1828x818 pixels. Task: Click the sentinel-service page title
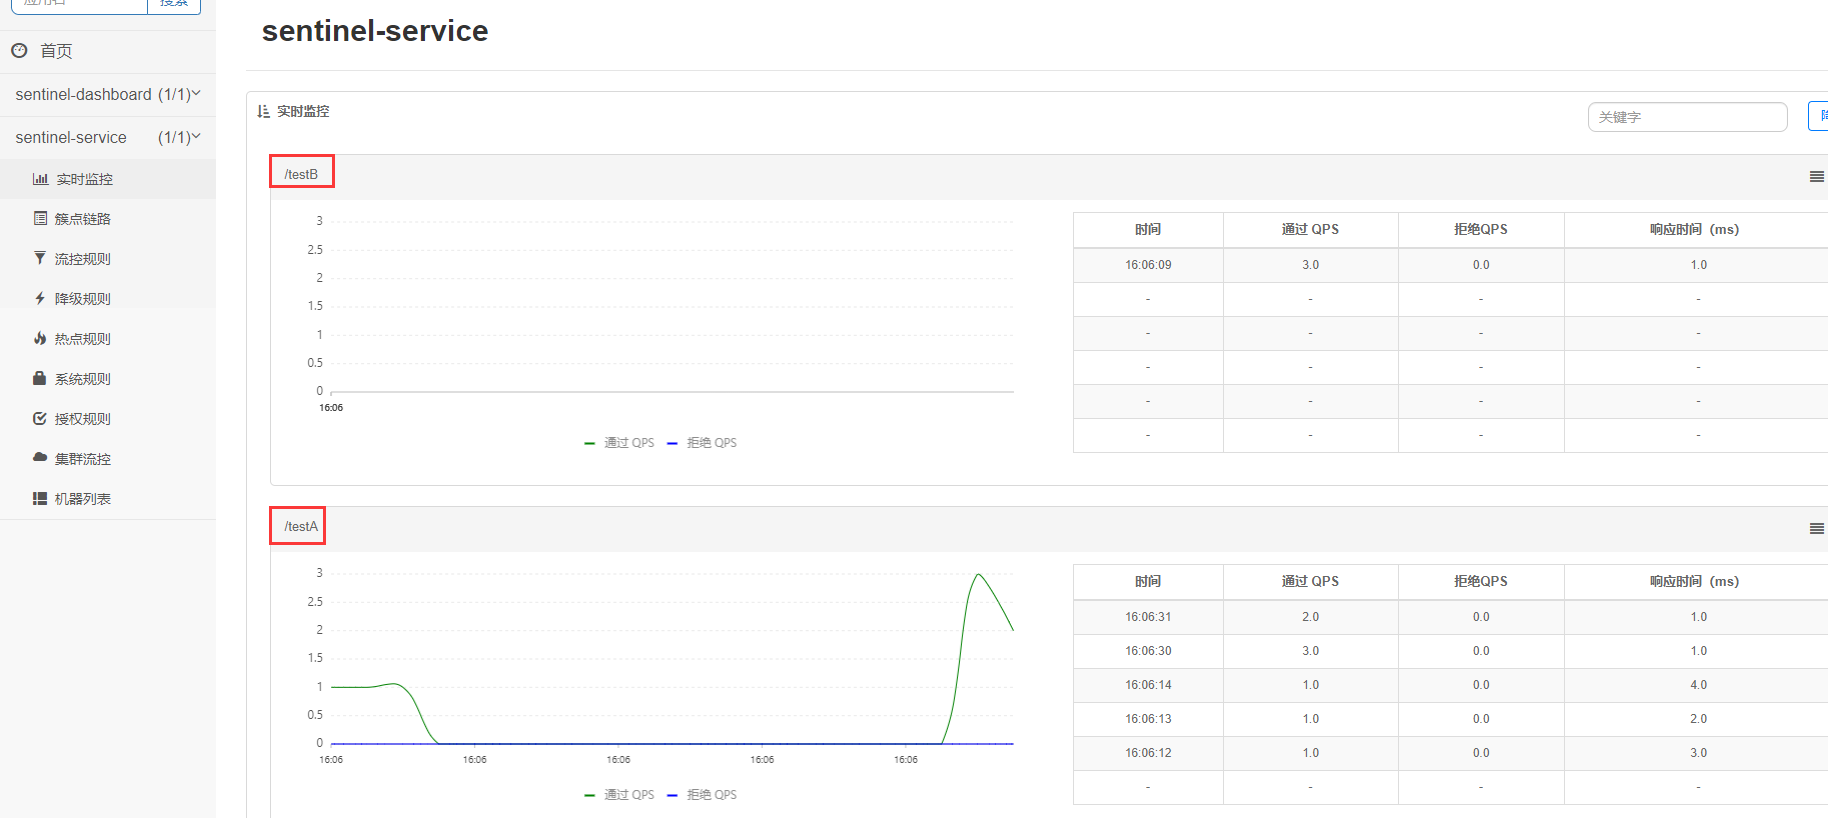(375, 31)
